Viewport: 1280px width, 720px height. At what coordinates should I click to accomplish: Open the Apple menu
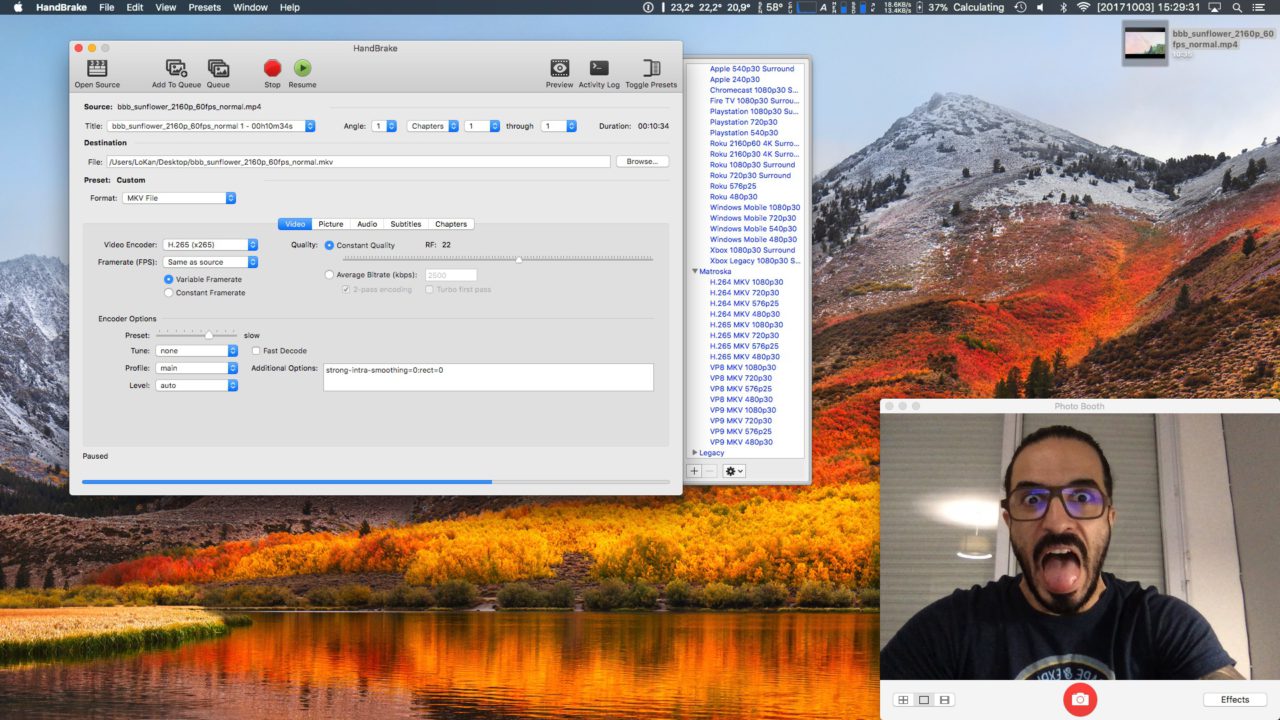coord(18,7)
